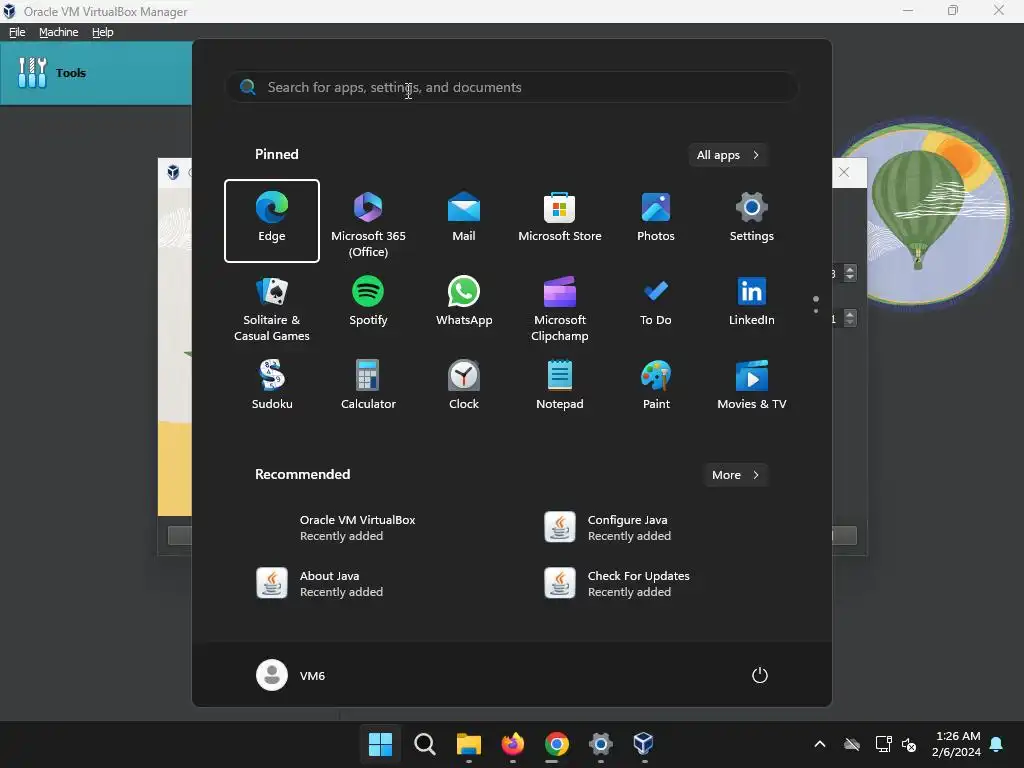Click the Windows Start button on taskbar
Image resolution: width=1024 pixels, height=768 pixels.
pos(380,744)
